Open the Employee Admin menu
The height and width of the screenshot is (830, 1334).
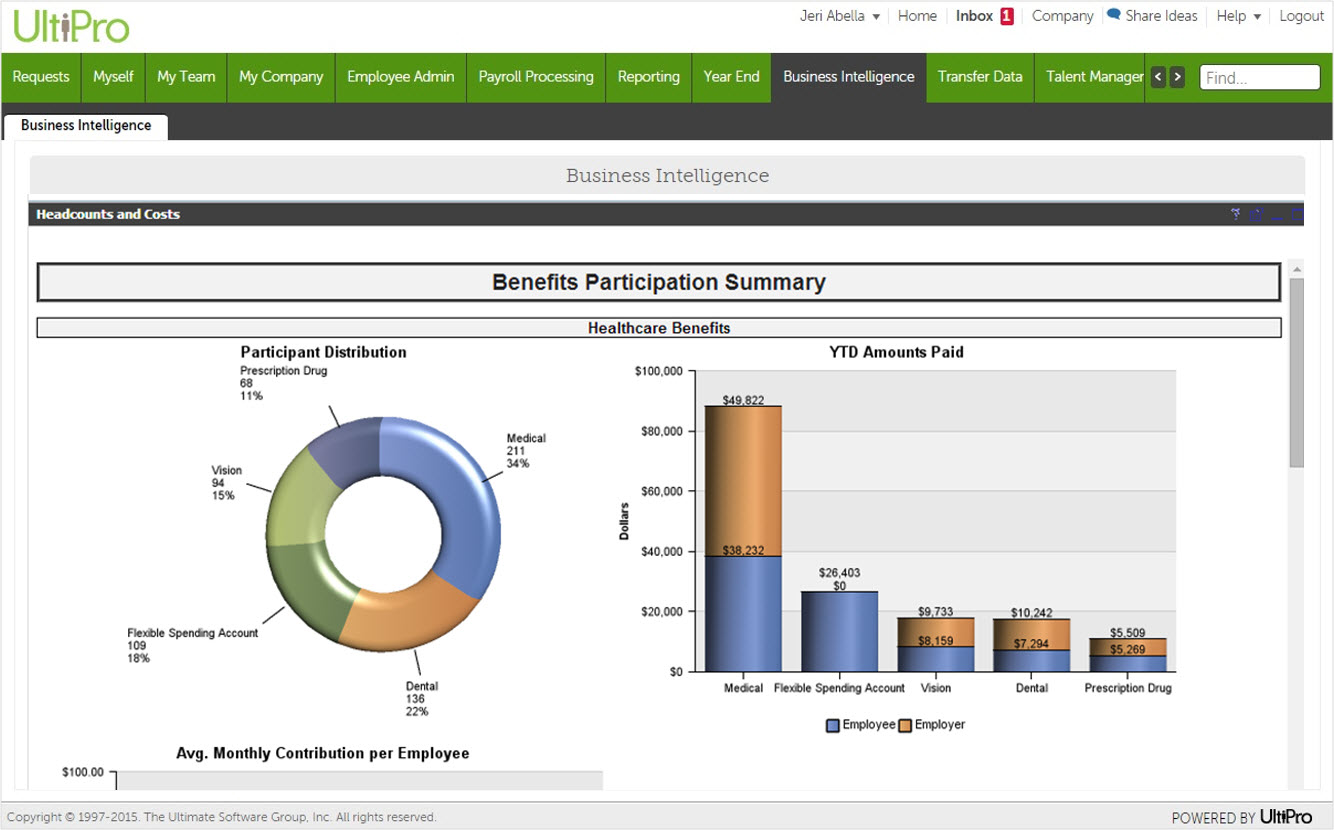[400, 77]
